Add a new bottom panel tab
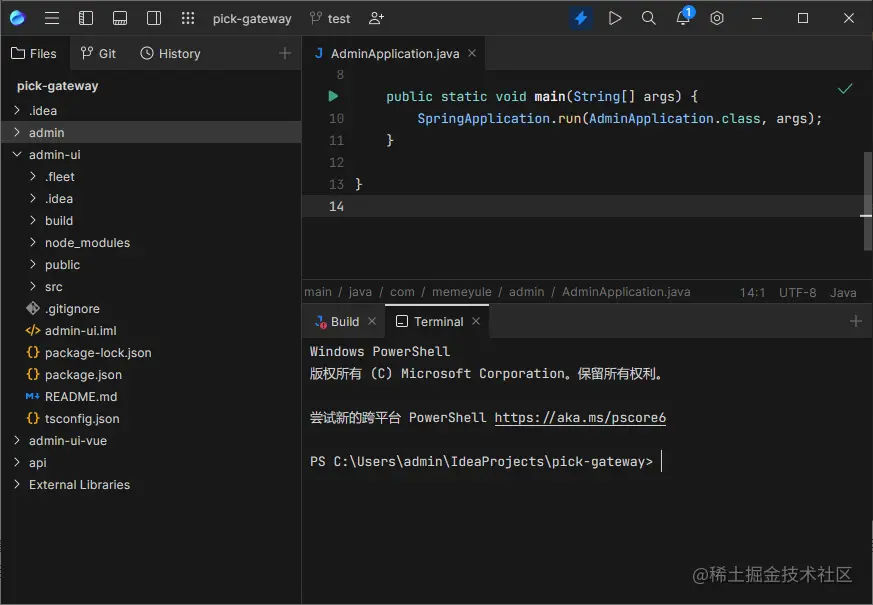Screen dimensions: 873x605 pyautogui.click(x=856, y=321)
